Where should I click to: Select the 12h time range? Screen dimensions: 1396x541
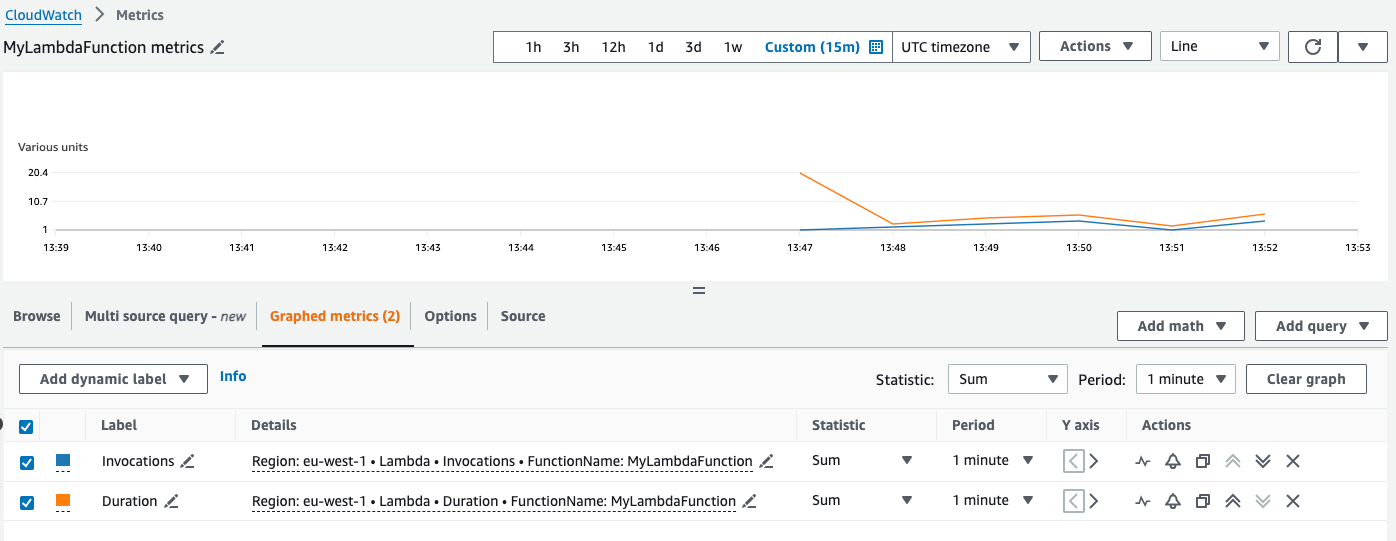[x=613, y=47]
